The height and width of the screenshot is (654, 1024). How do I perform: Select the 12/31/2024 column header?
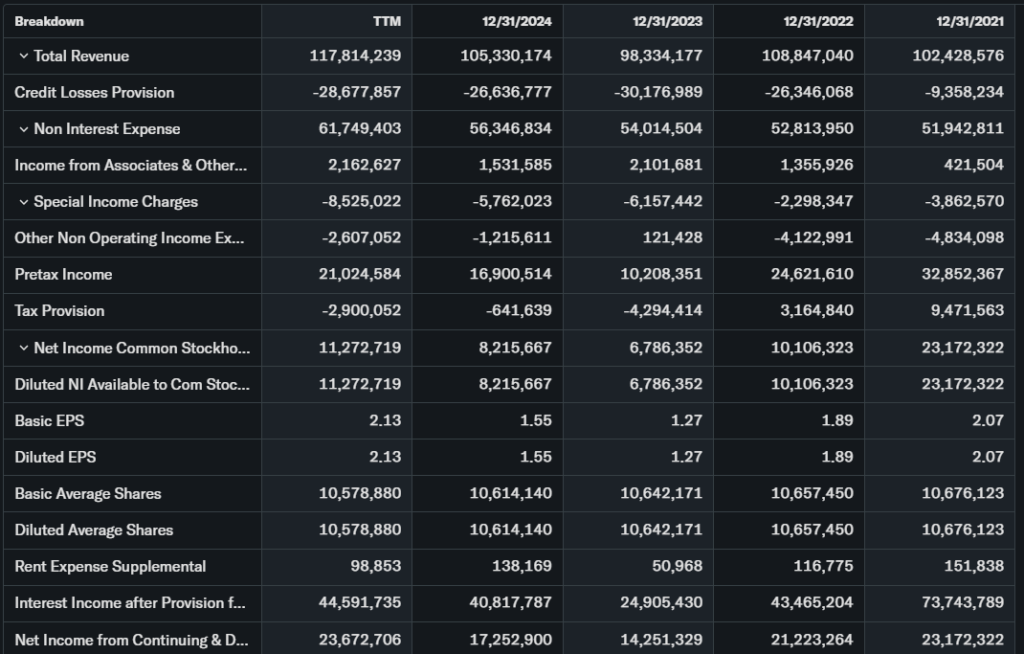[515, 21]
